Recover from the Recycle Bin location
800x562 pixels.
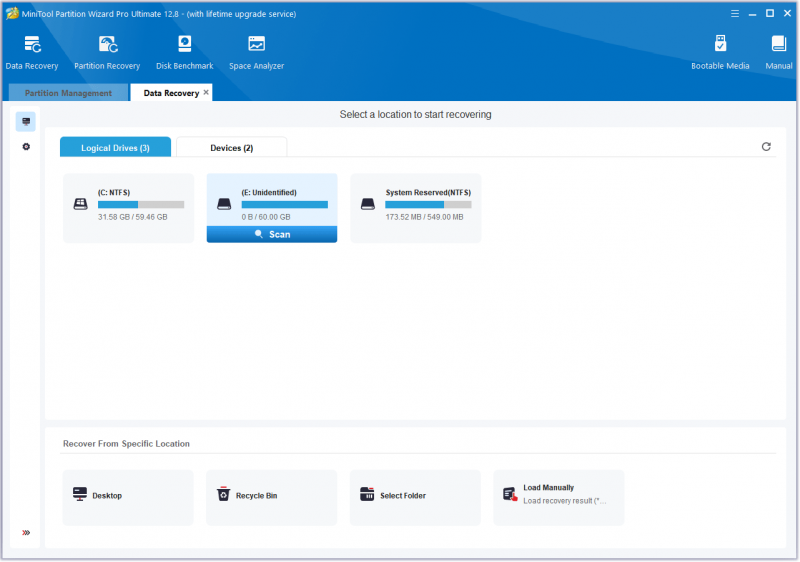(271, 497)
